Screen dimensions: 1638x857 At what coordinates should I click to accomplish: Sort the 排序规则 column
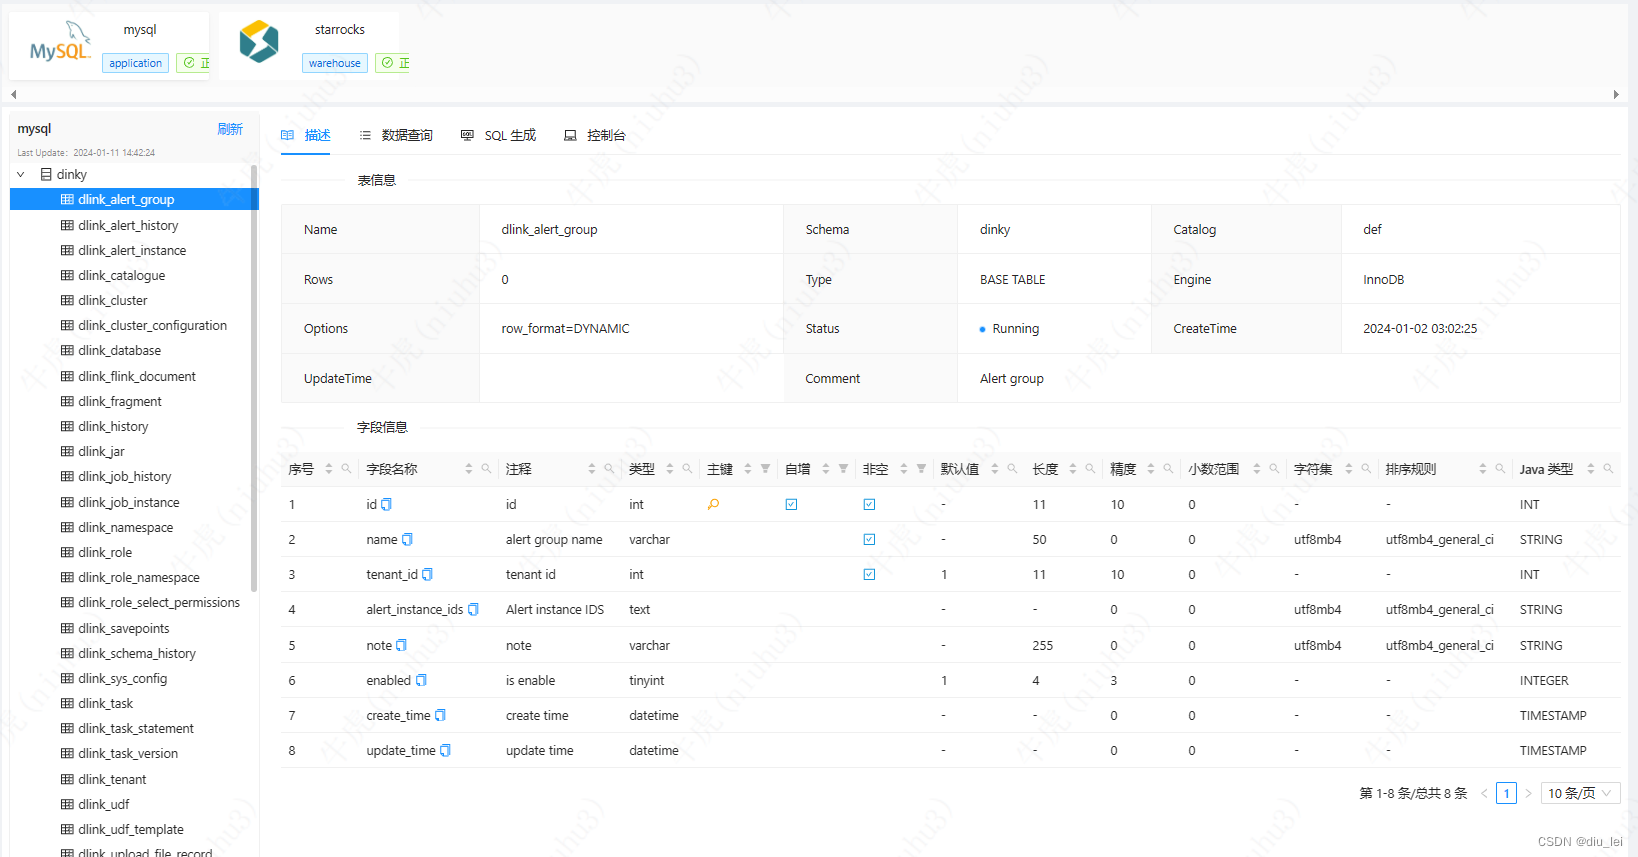tap(1482, 469)
